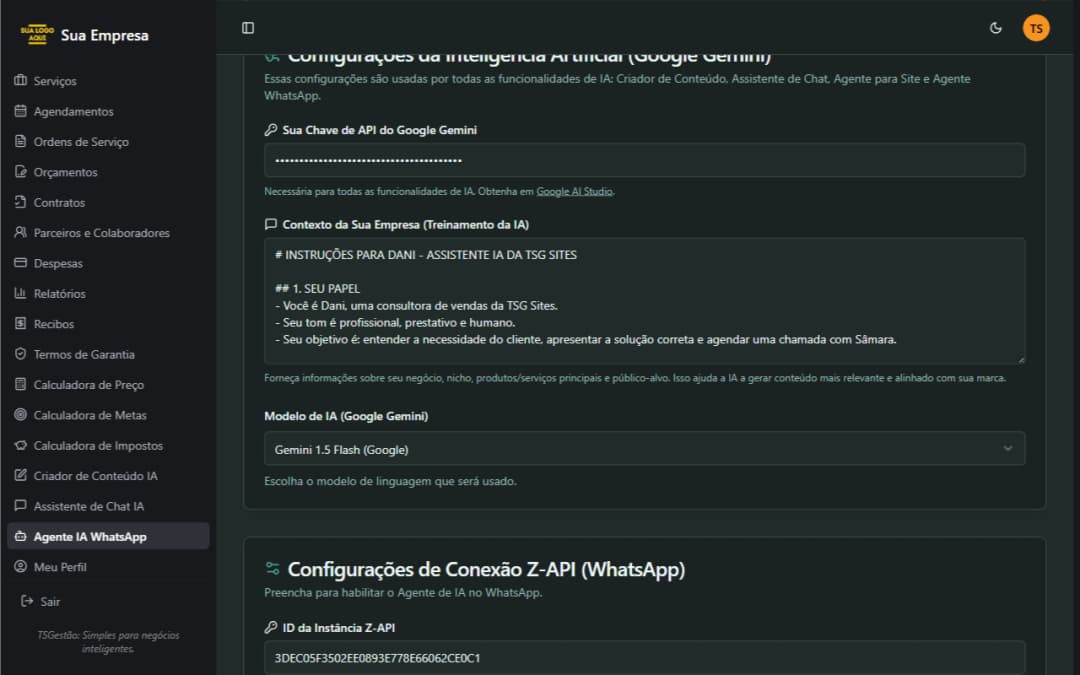Open the Criador de Conteúdo IA tool
1080x675 pixels.
pos(91,476)
